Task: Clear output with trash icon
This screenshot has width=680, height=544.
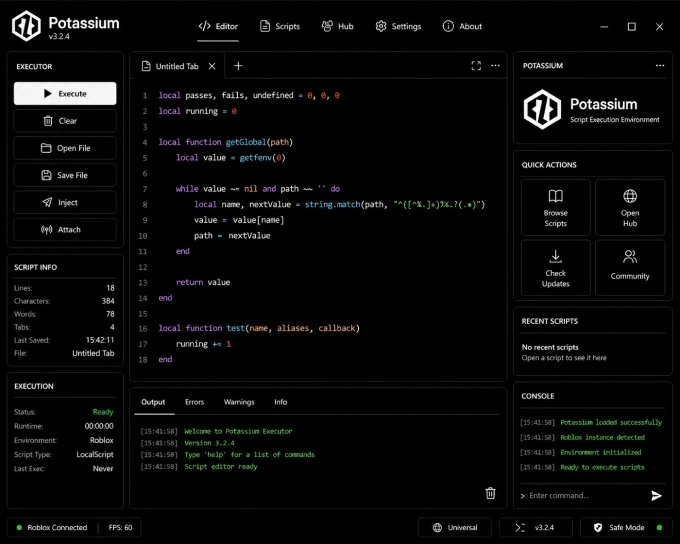Action: tap(490, 493)
